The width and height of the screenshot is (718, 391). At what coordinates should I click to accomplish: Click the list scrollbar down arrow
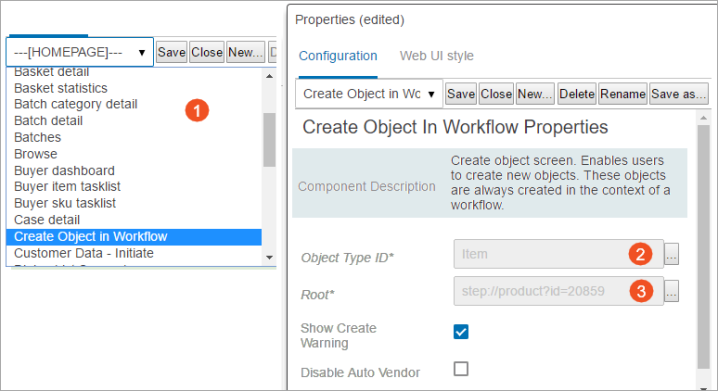[269, 258]
